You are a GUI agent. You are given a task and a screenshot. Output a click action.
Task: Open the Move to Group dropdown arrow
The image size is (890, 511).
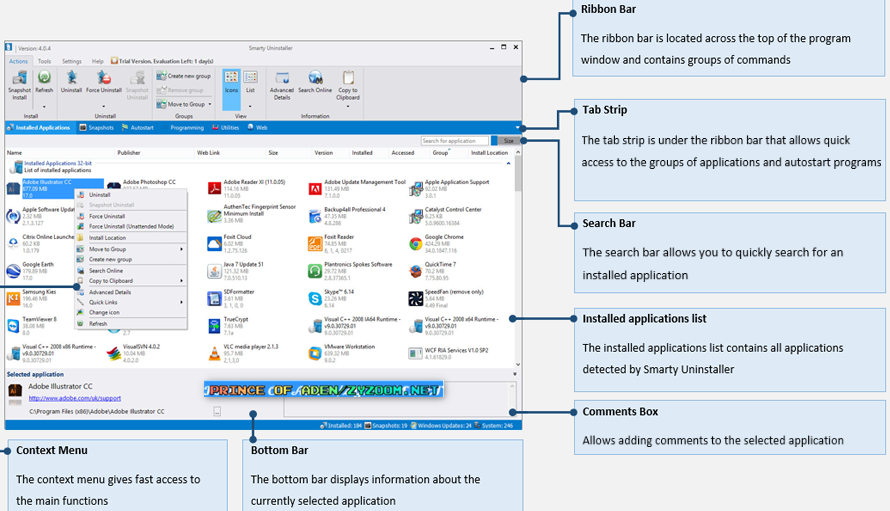pos(210,104)
